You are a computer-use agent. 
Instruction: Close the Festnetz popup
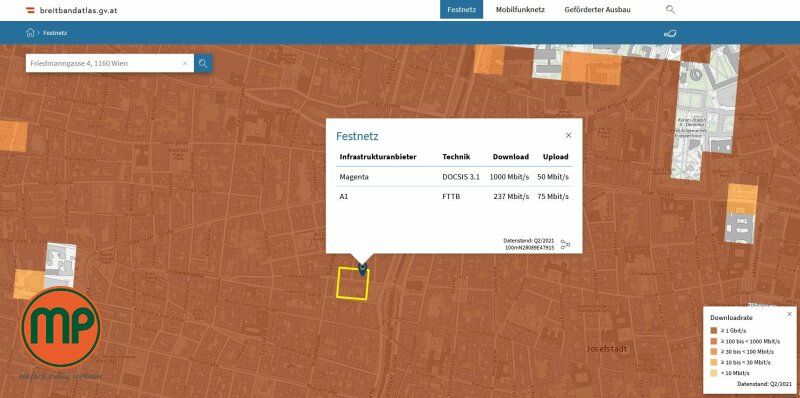click(x=568, y=135)
